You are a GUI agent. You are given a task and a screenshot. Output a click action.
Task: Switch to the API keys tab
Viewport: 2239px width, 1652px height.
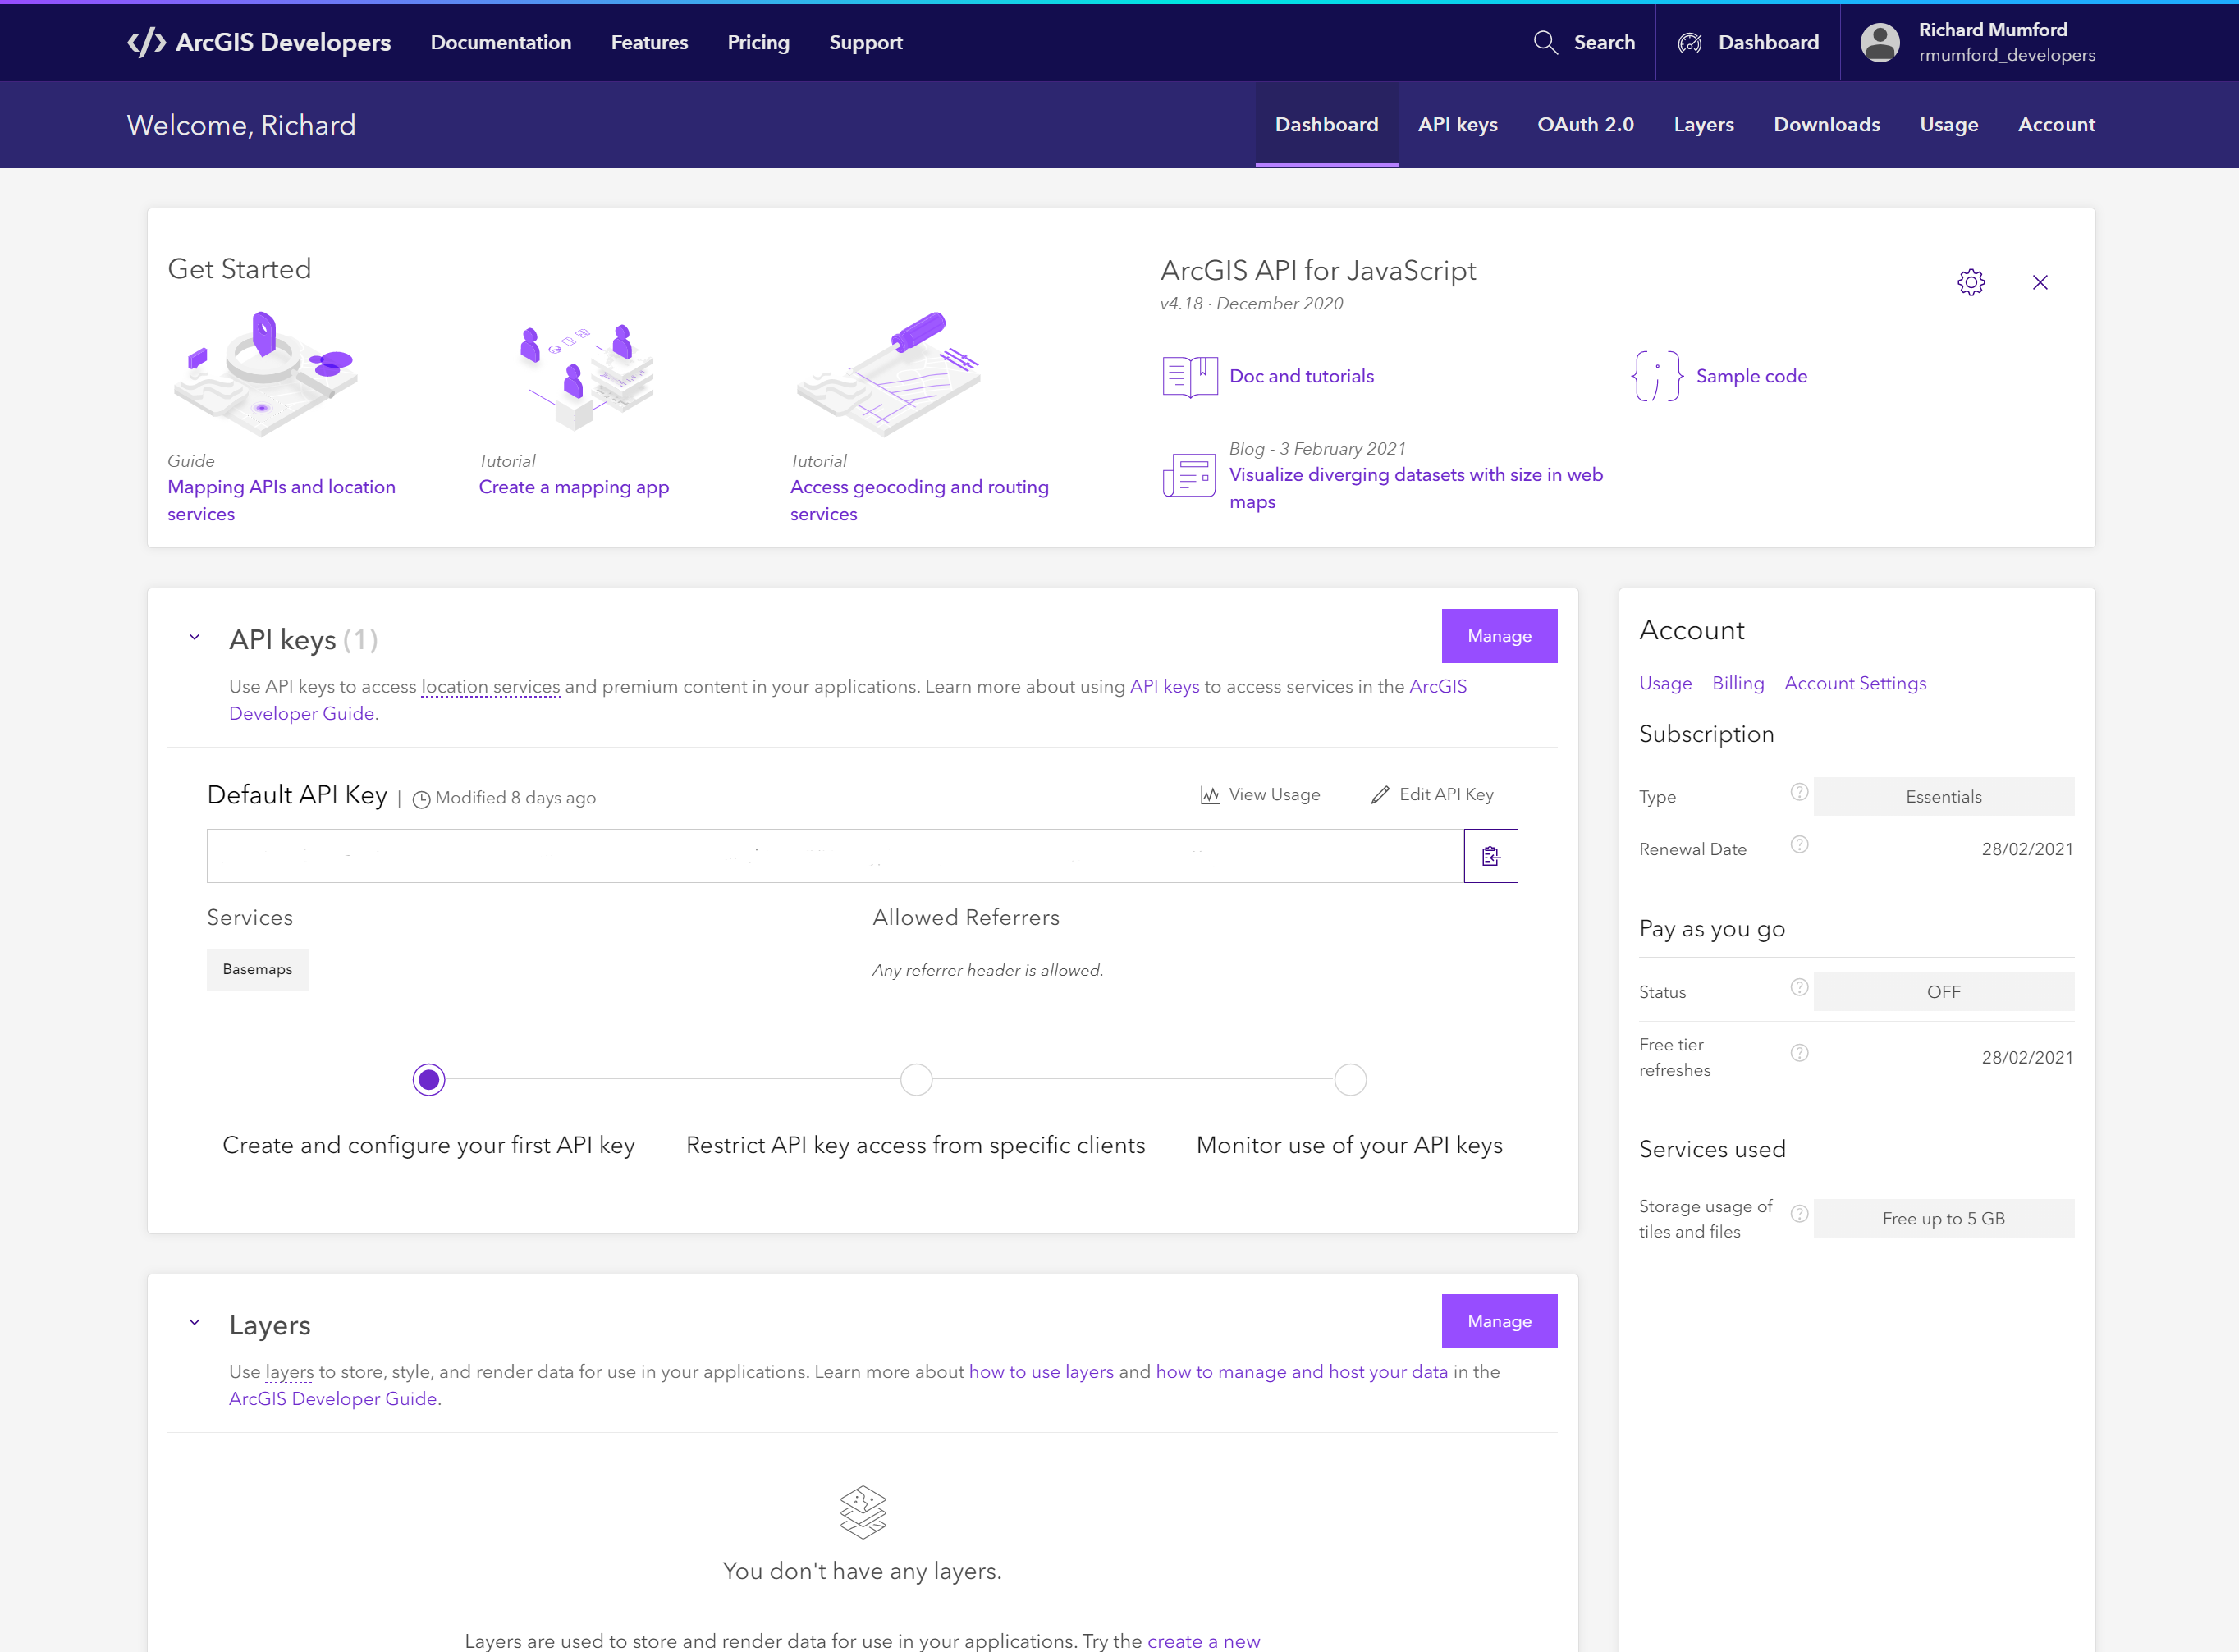coord(1458,124)
